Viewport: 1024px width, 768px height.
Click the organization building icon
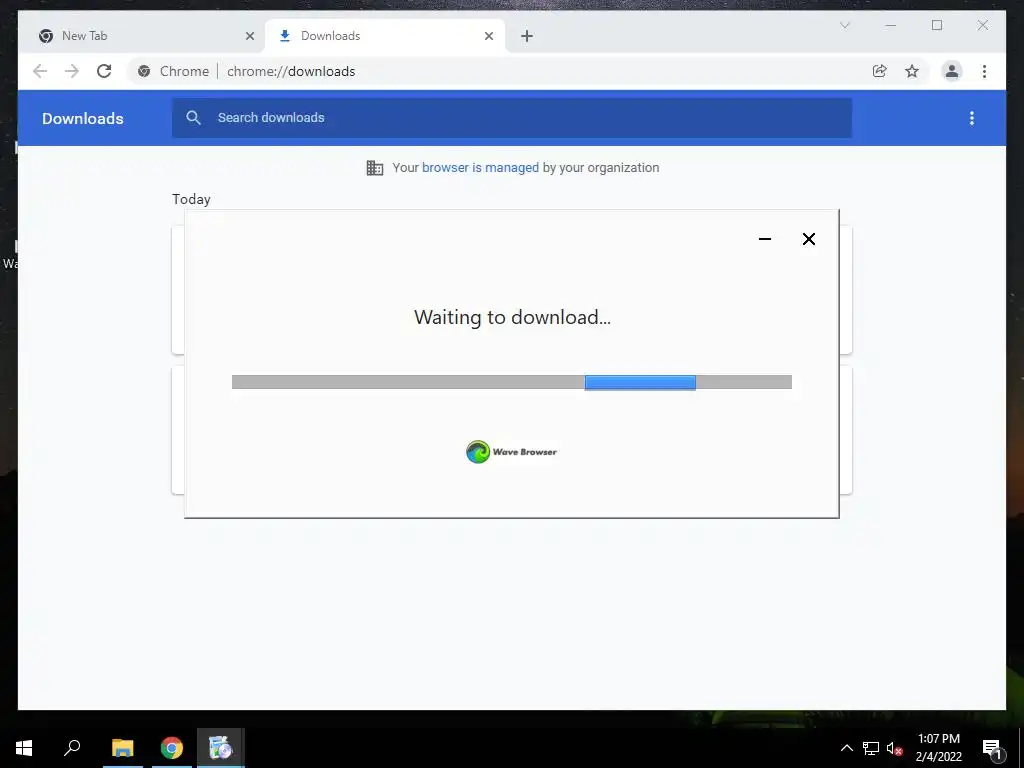(375, 168)
